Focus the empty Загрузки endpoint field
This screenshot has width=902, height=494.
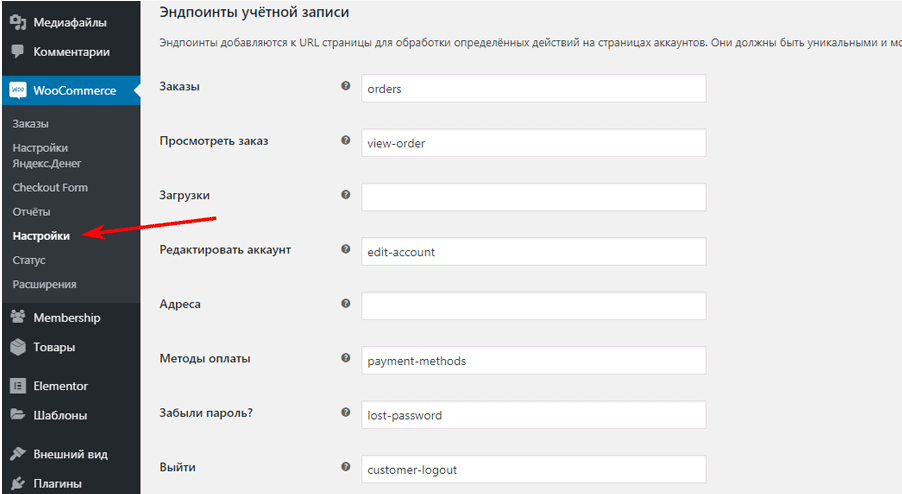point(534,197)
